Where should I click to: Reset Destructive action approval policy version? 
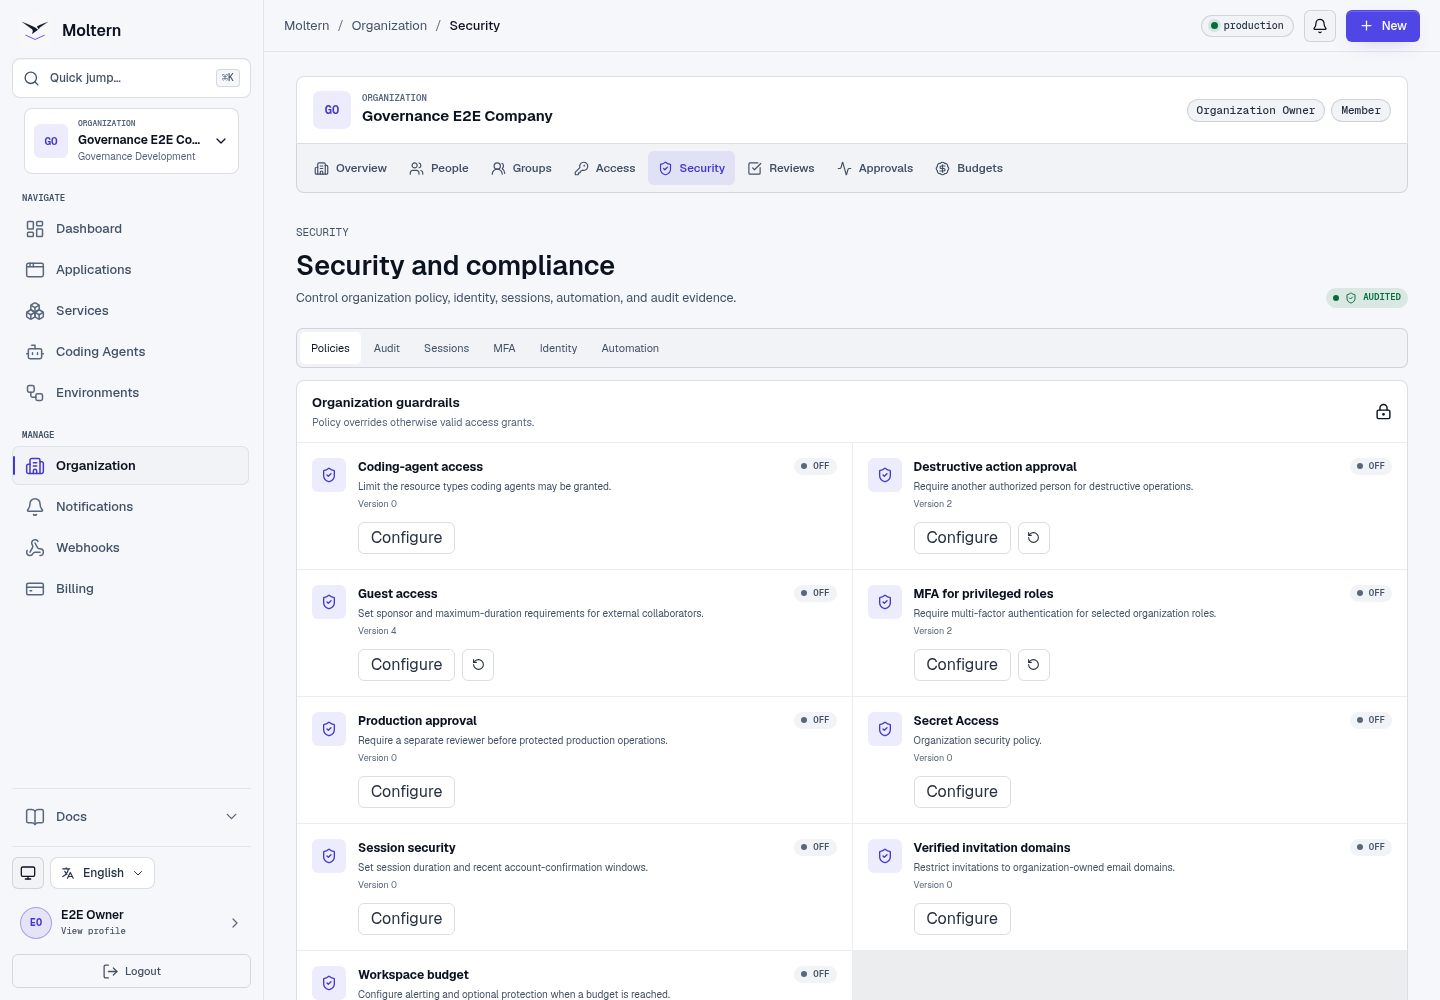(1033, 538)
